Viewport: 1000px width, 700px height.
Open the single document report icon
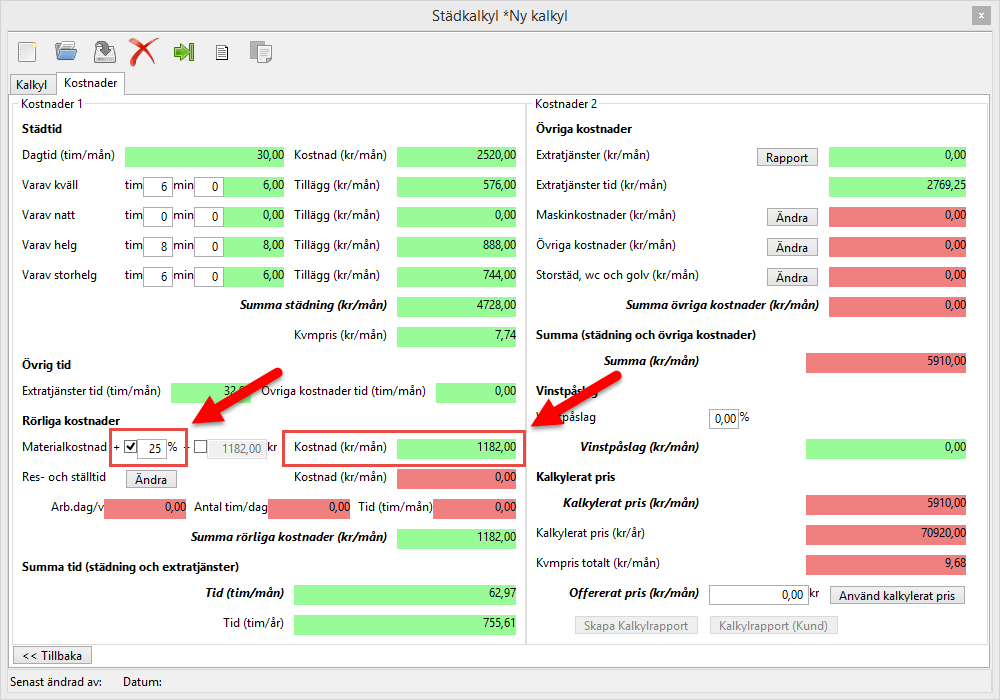(222, 52)
